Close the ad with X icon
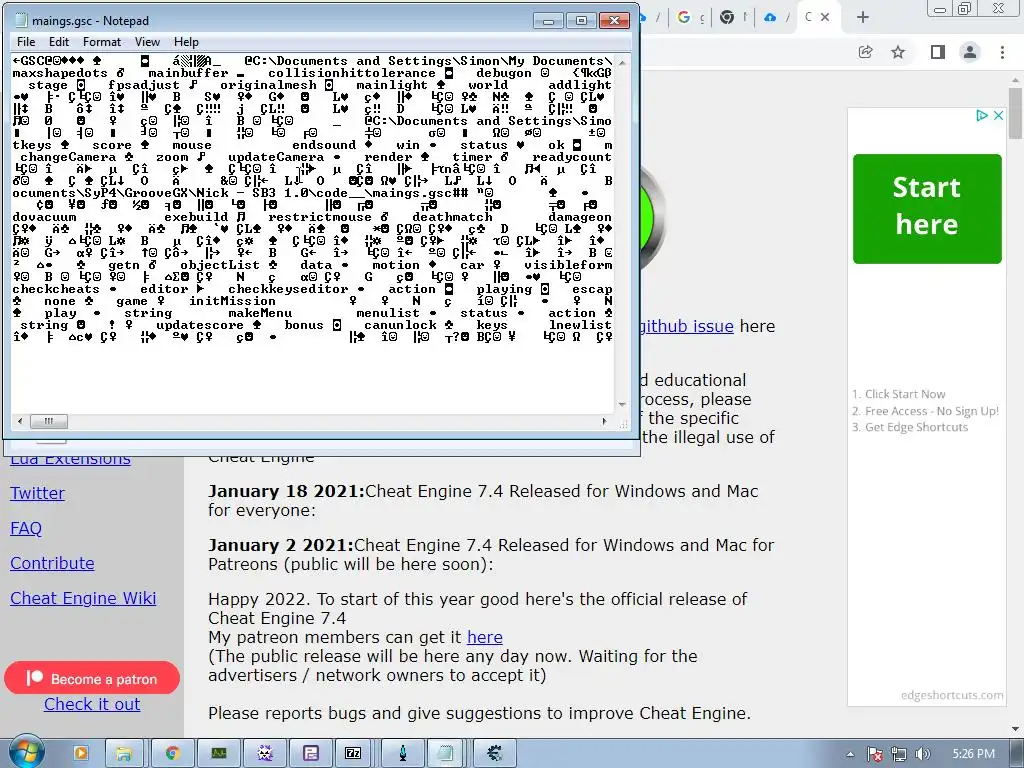 998,116
